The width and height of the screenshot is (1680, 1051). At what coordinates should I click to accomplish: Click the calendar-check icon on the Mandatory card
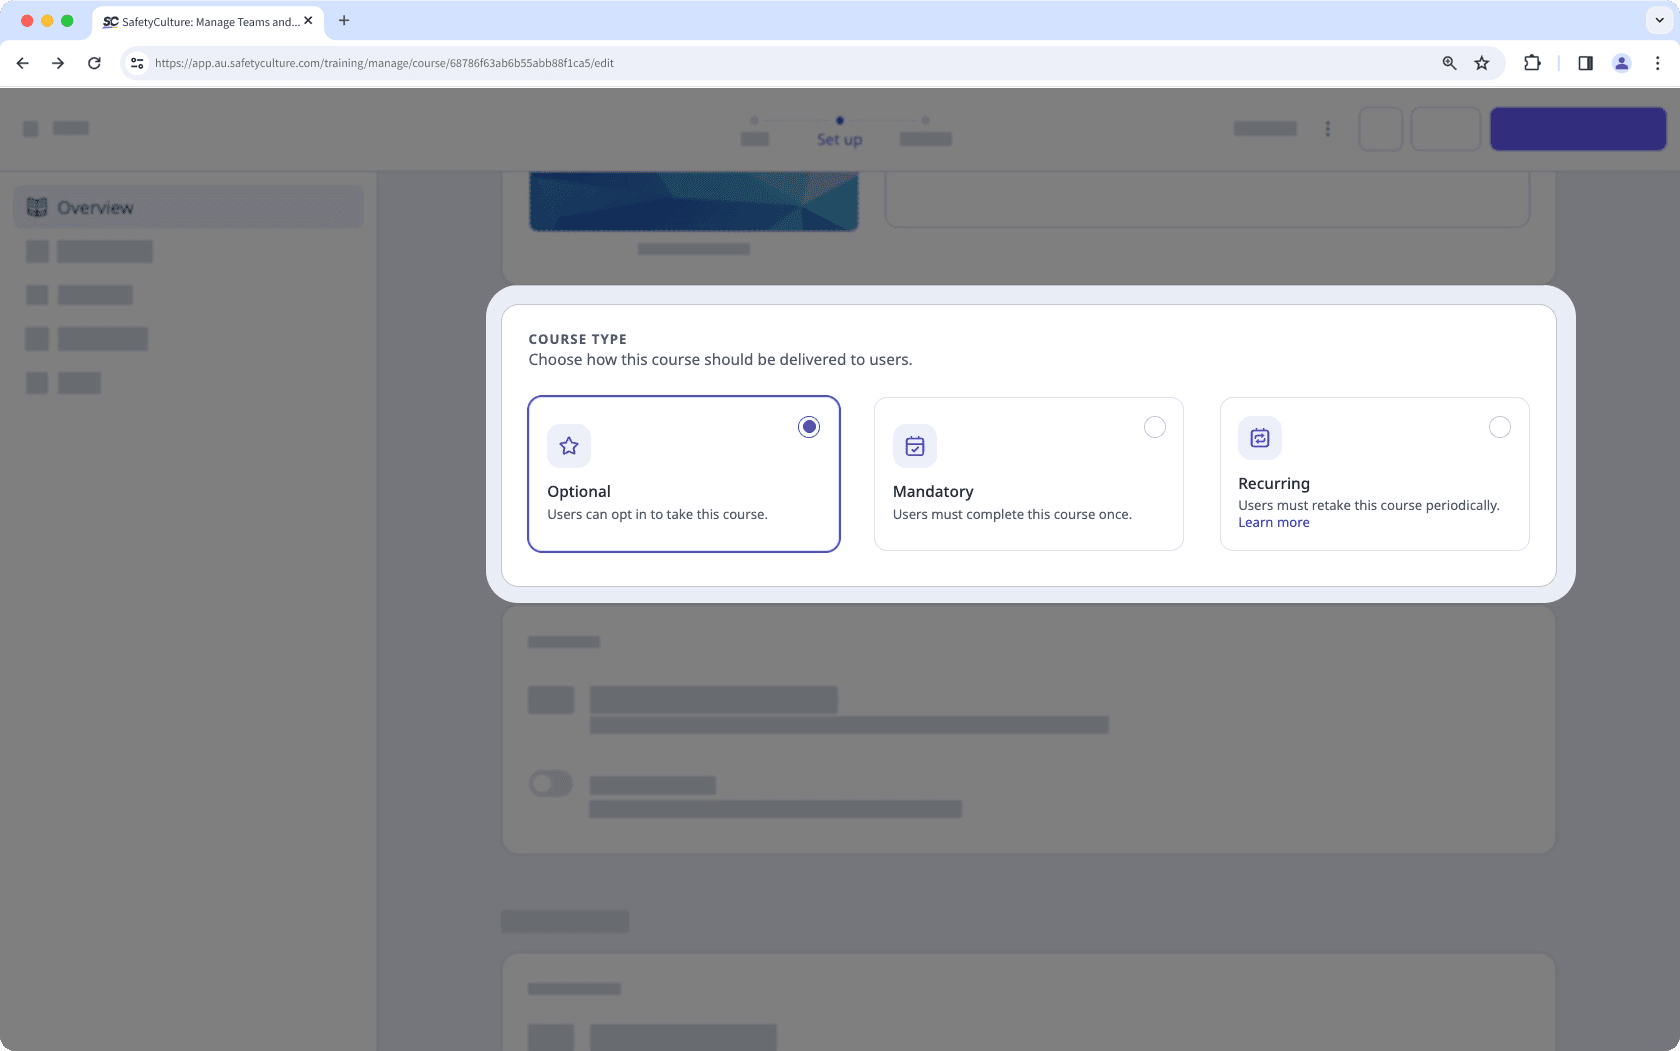[914, 446]
